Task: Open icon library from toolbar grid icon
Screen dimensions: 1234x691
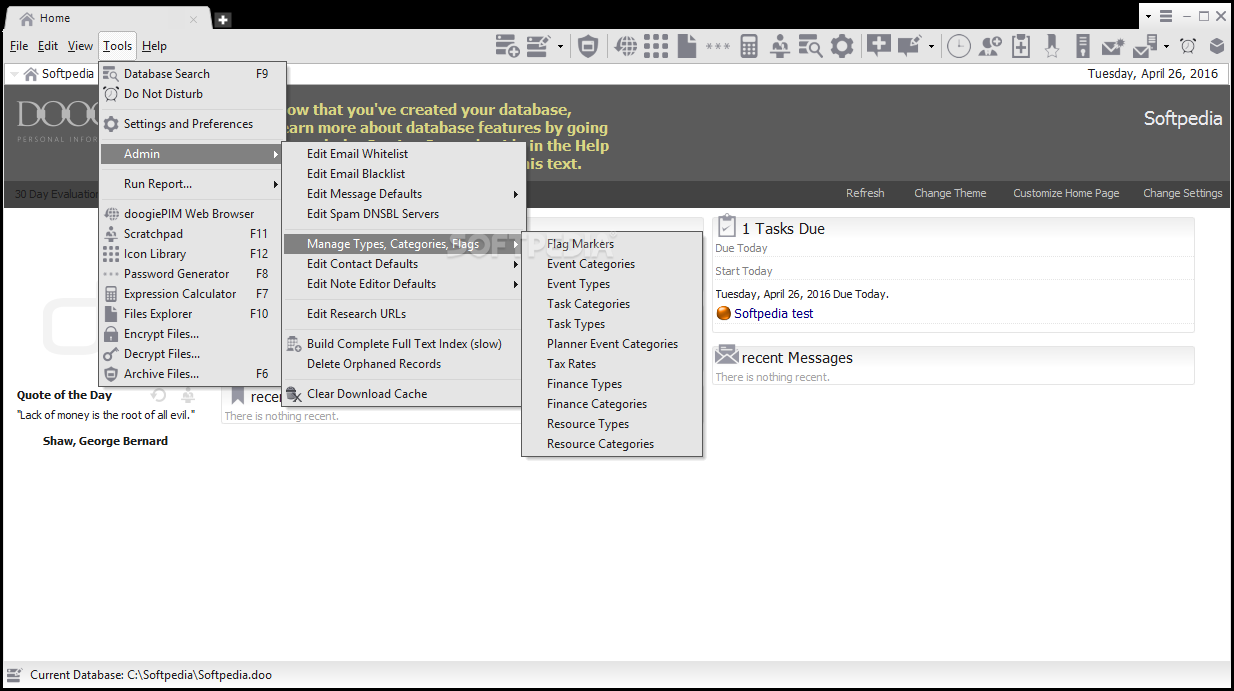Action: (656, 46)
